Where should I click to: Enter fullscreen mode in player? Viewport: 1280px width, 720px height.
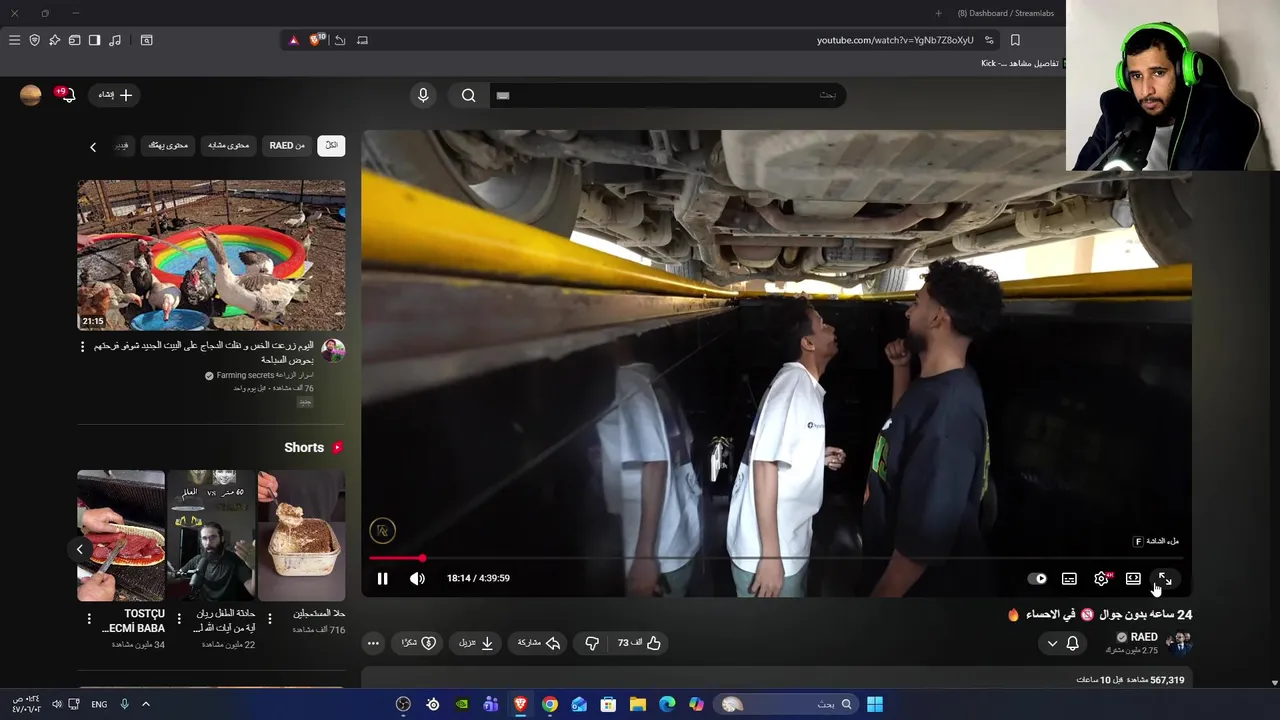coord(1165,578)
